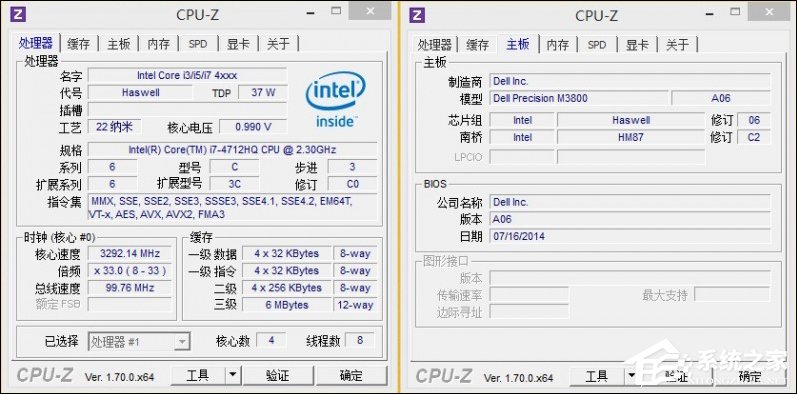Click the thread count field showing 8
This screenshot has height=394, width=797.
point(360,340)
